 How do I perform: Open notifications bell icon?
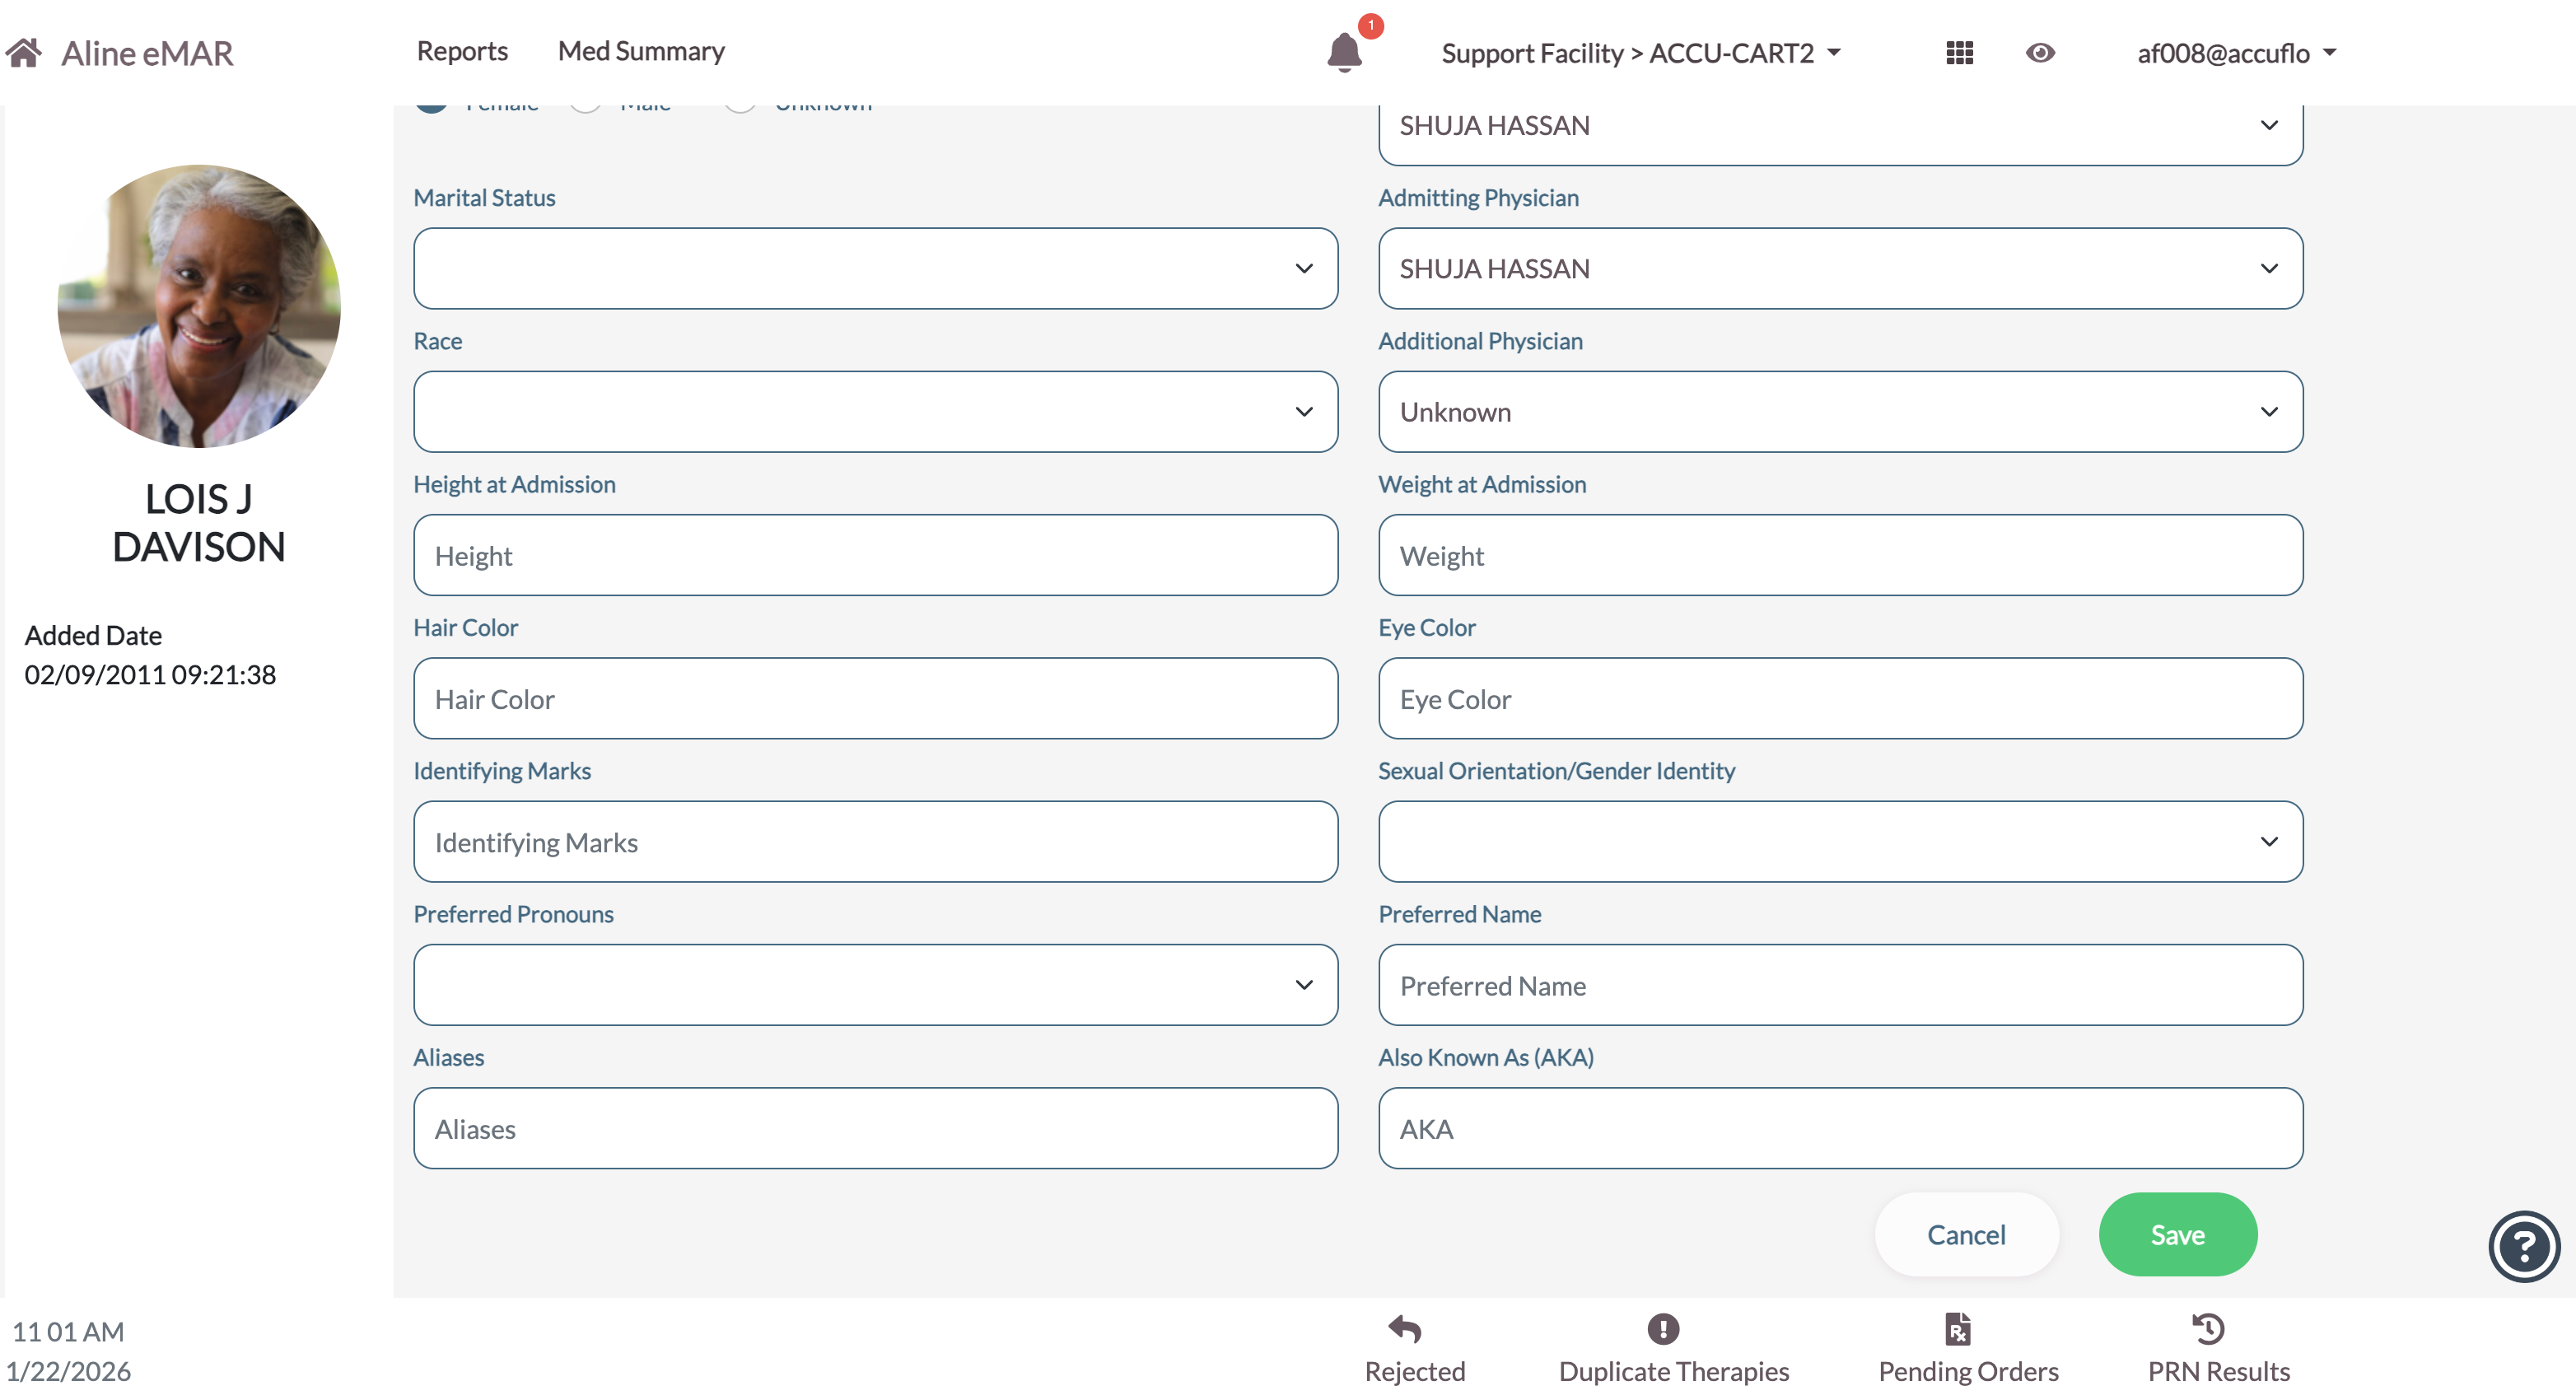[x=1344, y=53]
